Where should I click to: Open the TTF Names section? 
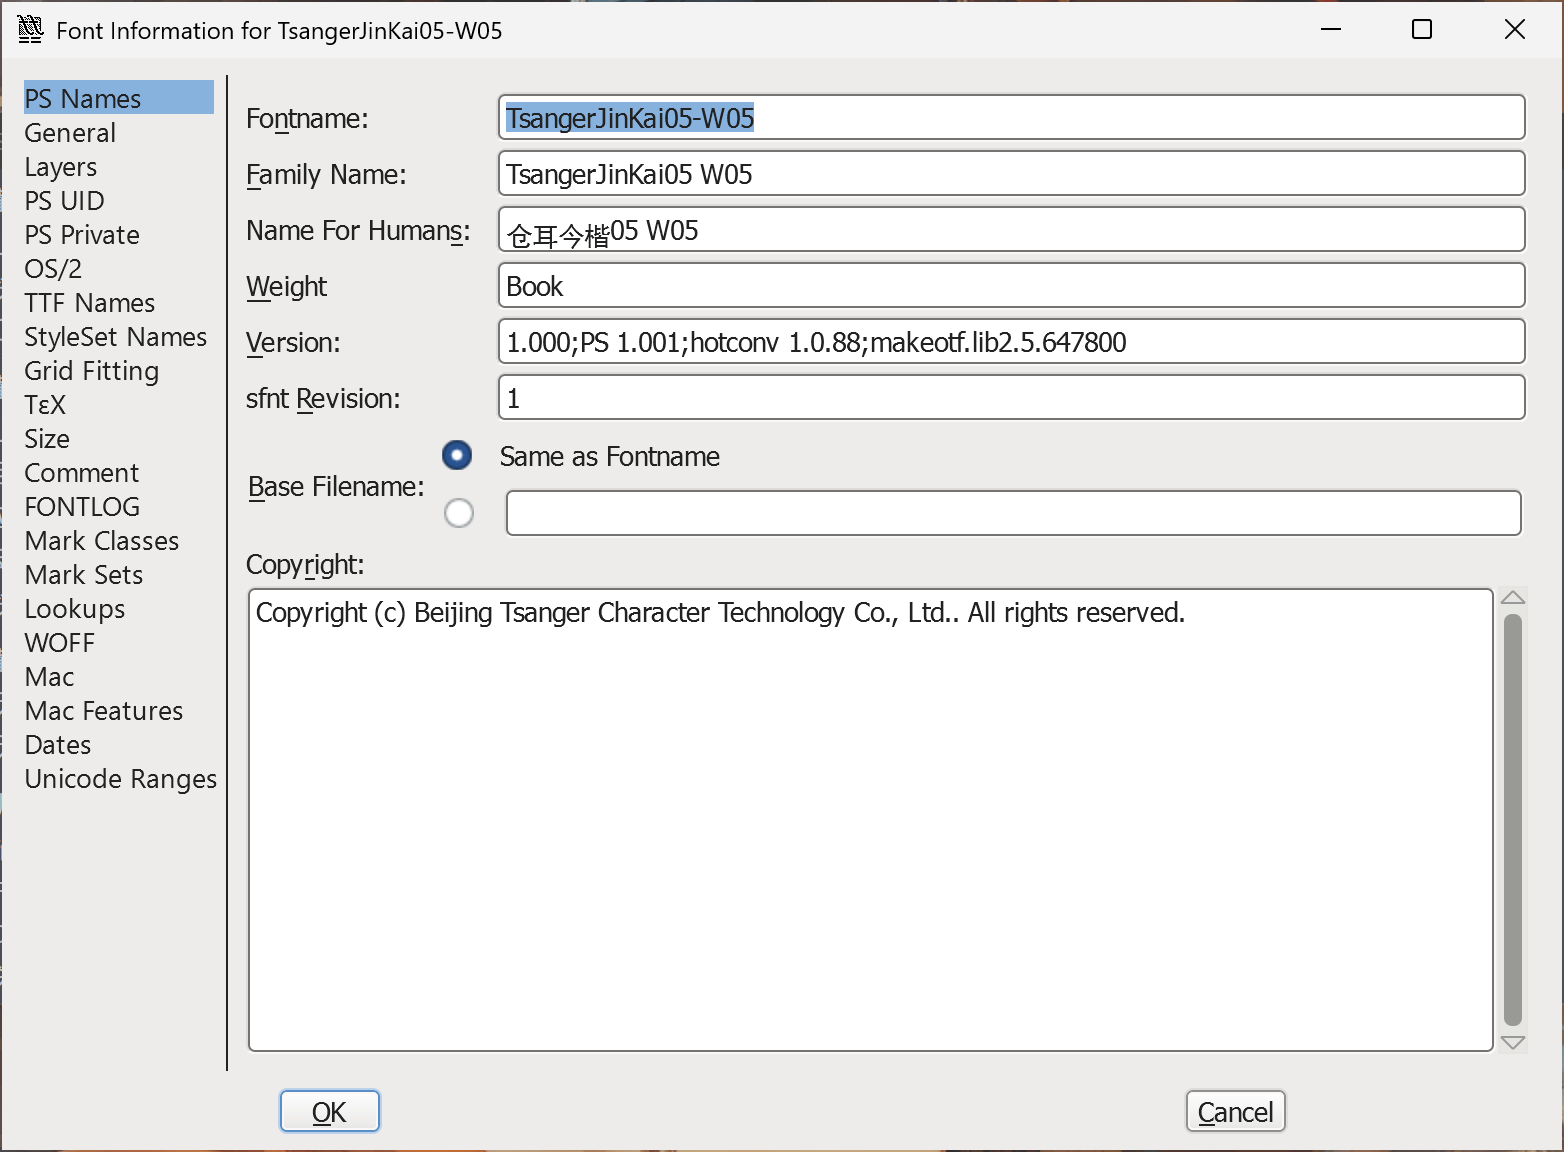point(90,303)
